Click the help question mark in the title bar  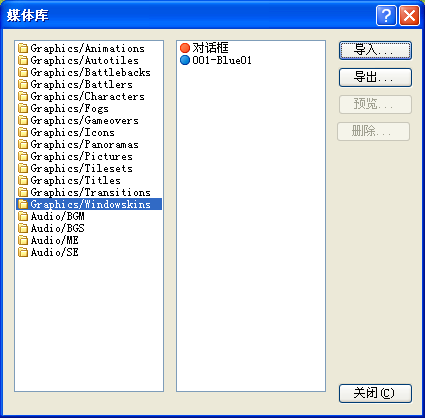click(386, 15)
